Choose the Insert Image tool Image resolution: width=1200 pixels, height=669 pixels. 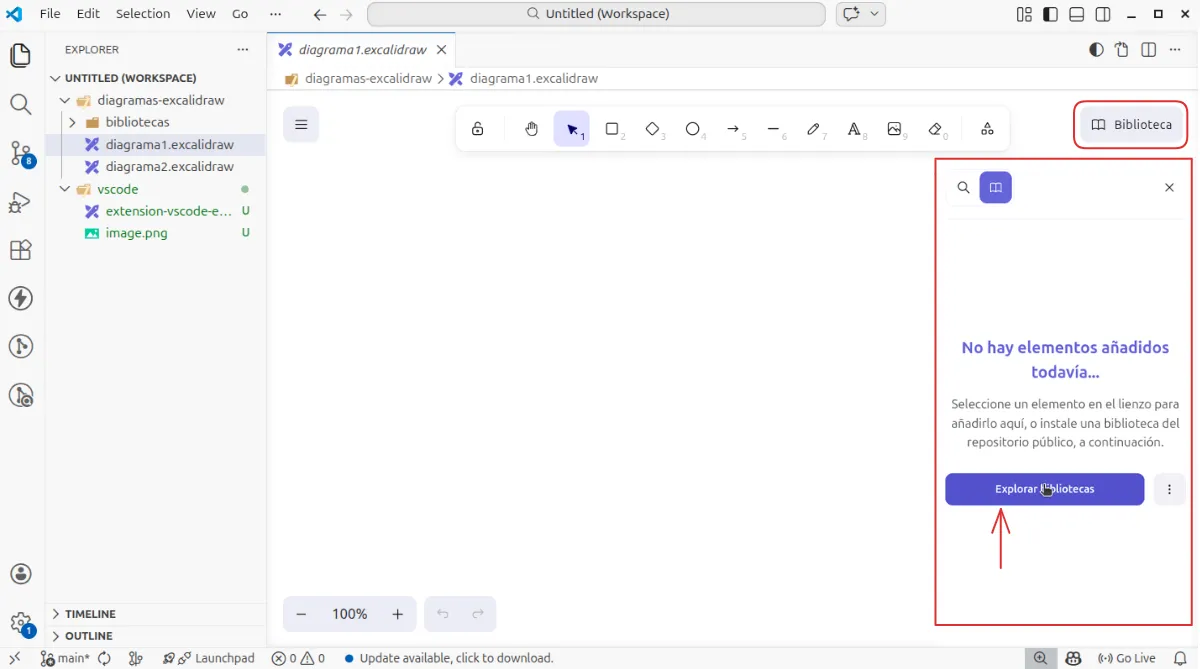point(894,129)
